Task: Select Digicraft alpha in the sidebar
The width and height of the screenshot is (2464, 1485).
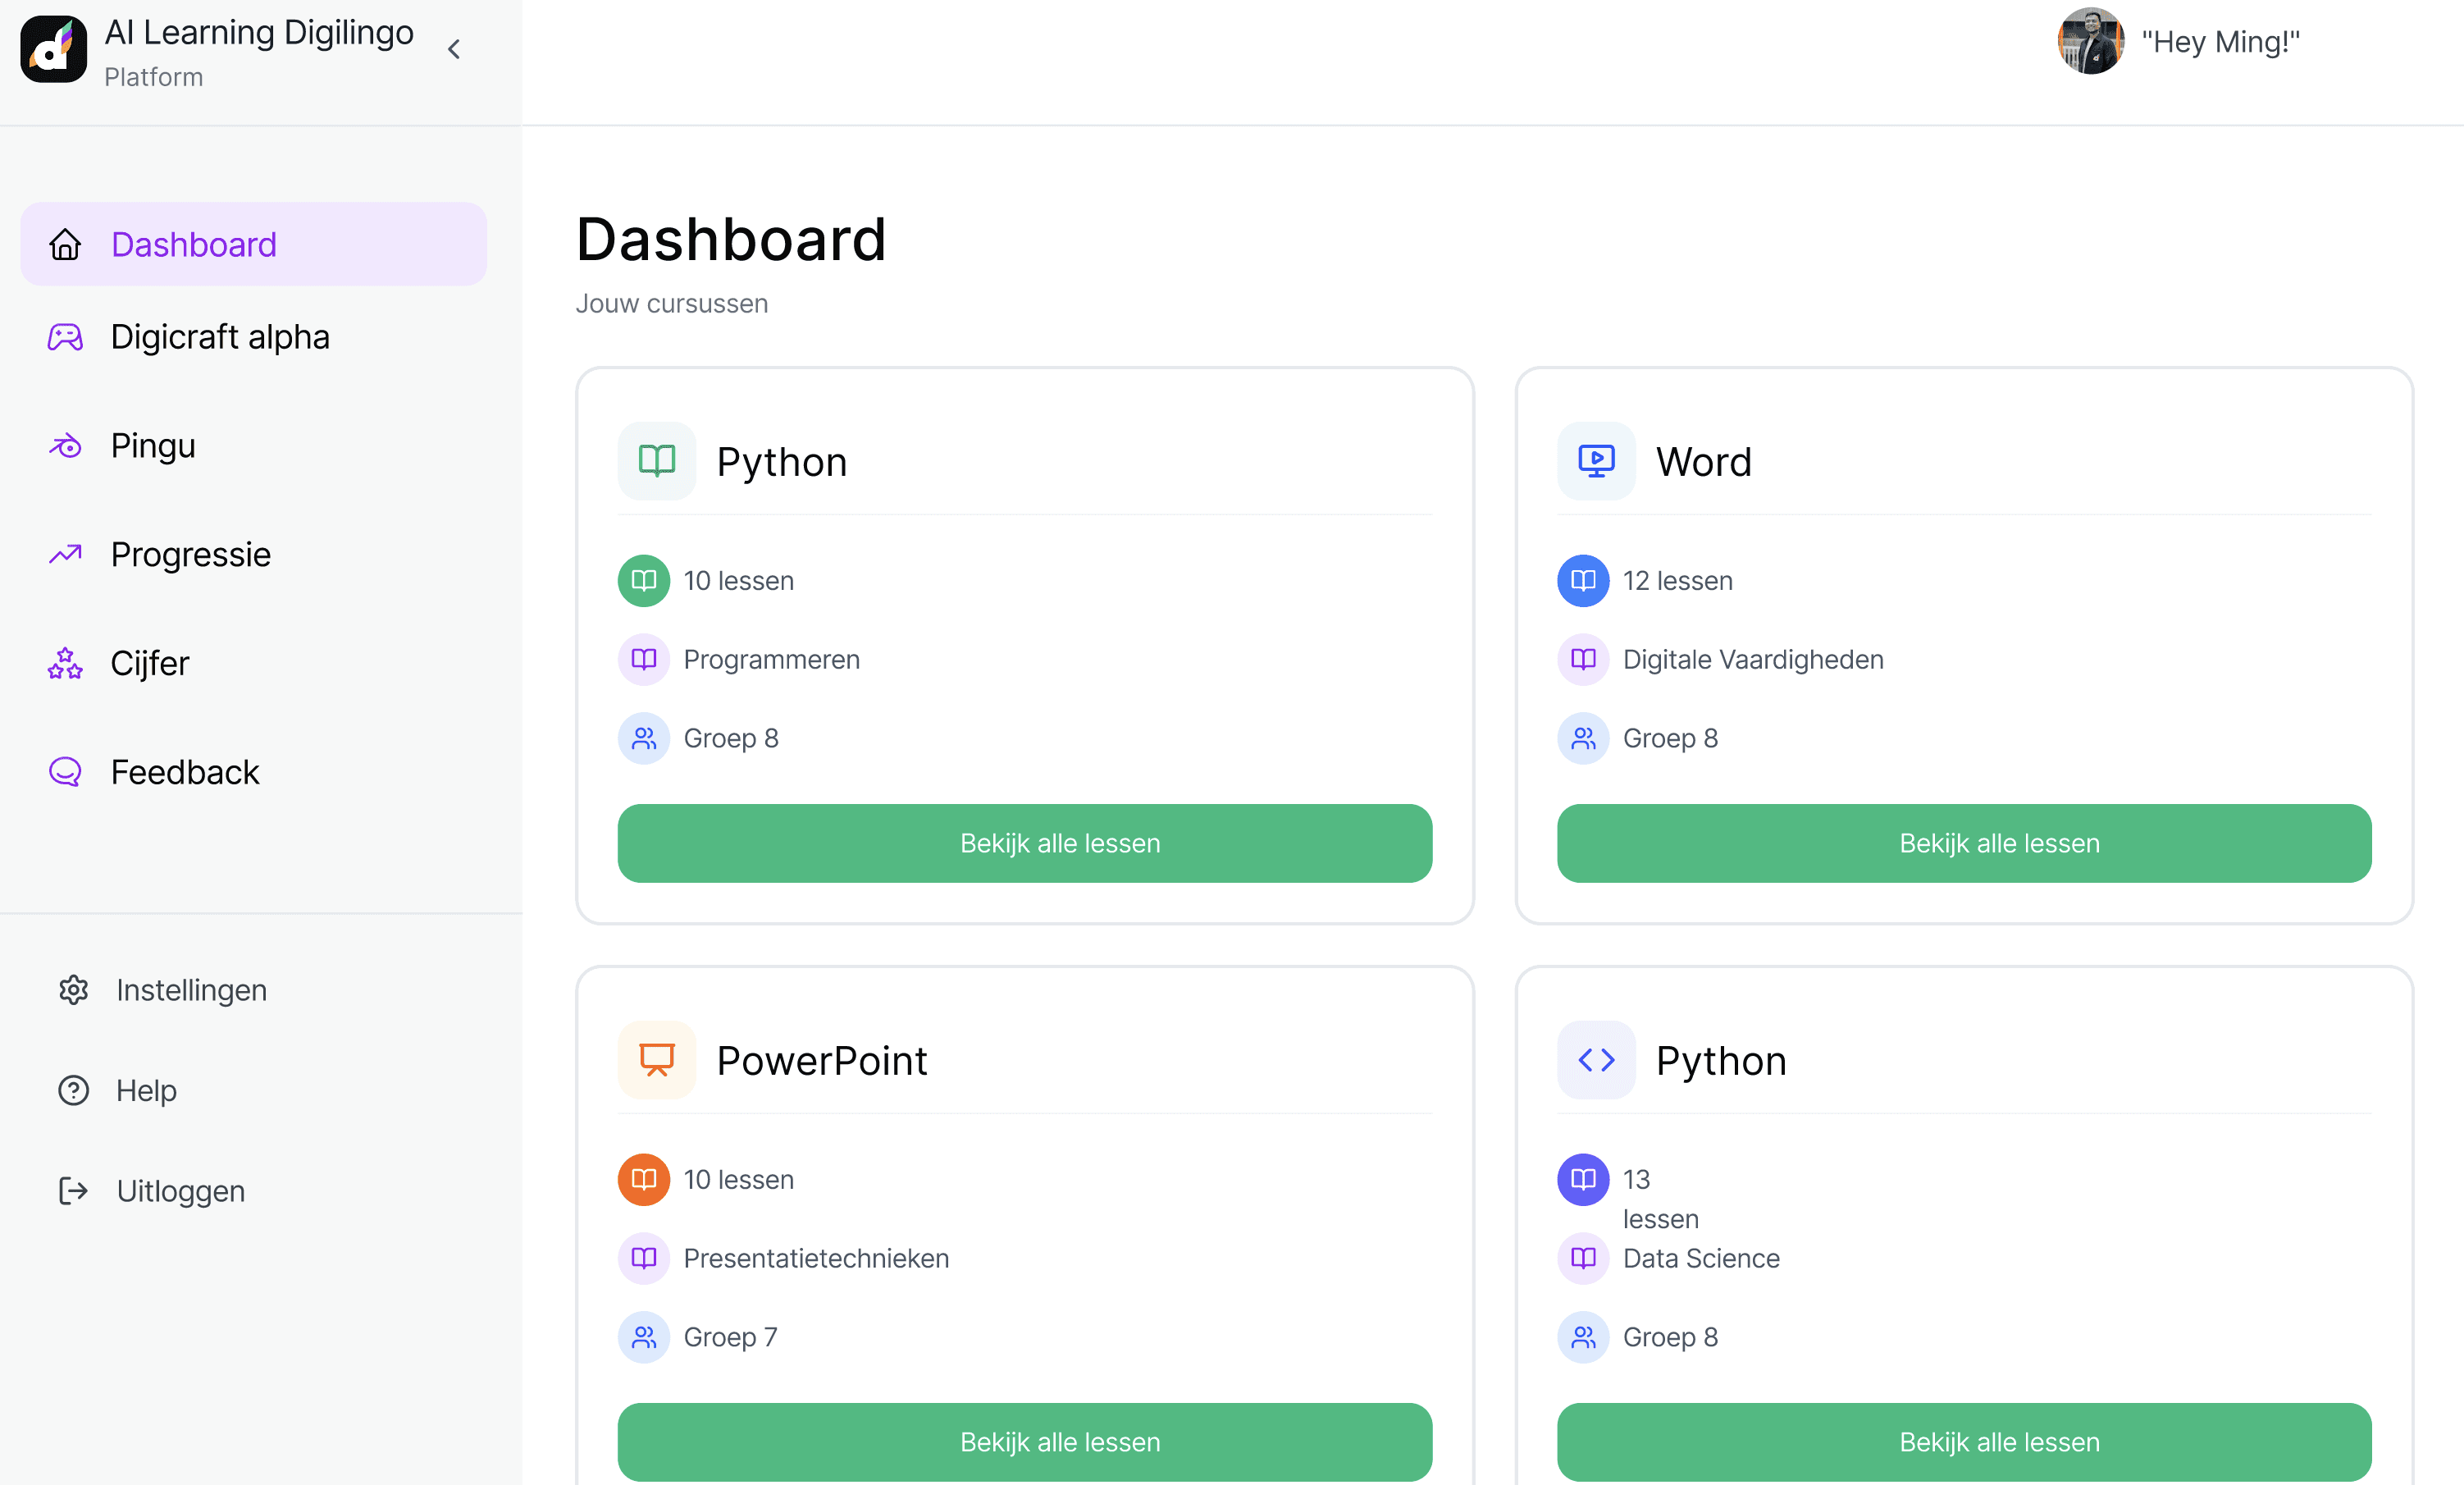Action: click(x=220, y=337)
